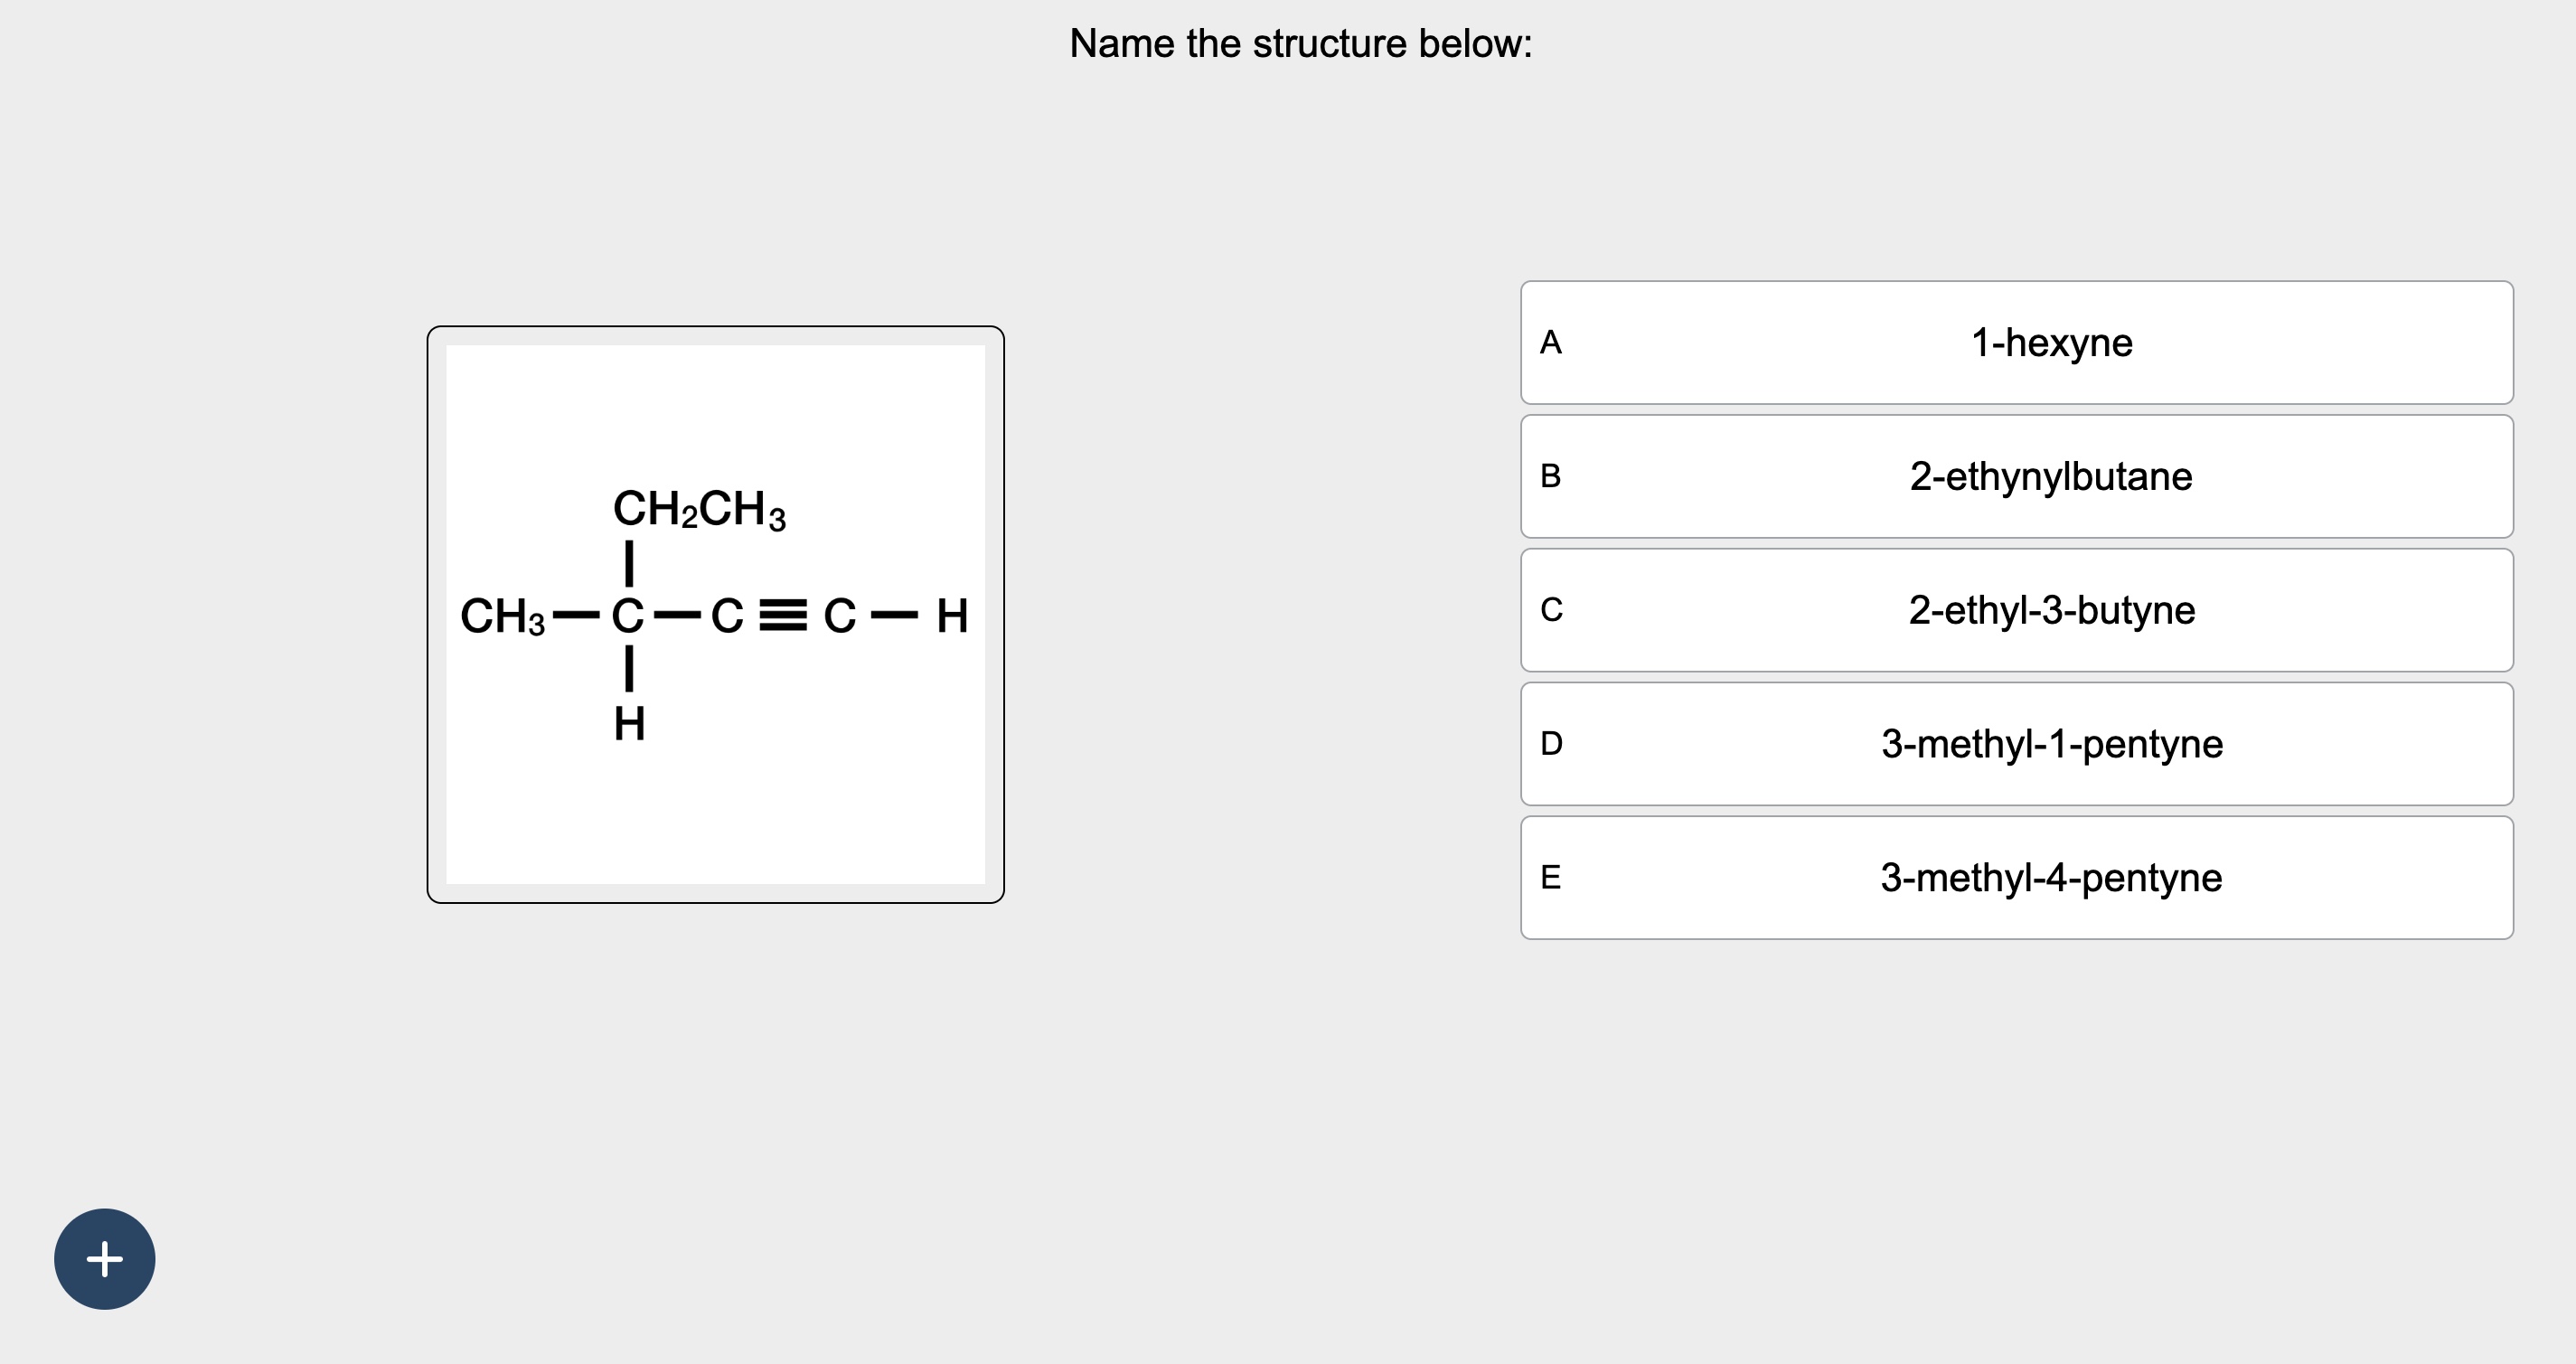Click the letter label C
2576x1364 pixels.
pos(1551,610)
